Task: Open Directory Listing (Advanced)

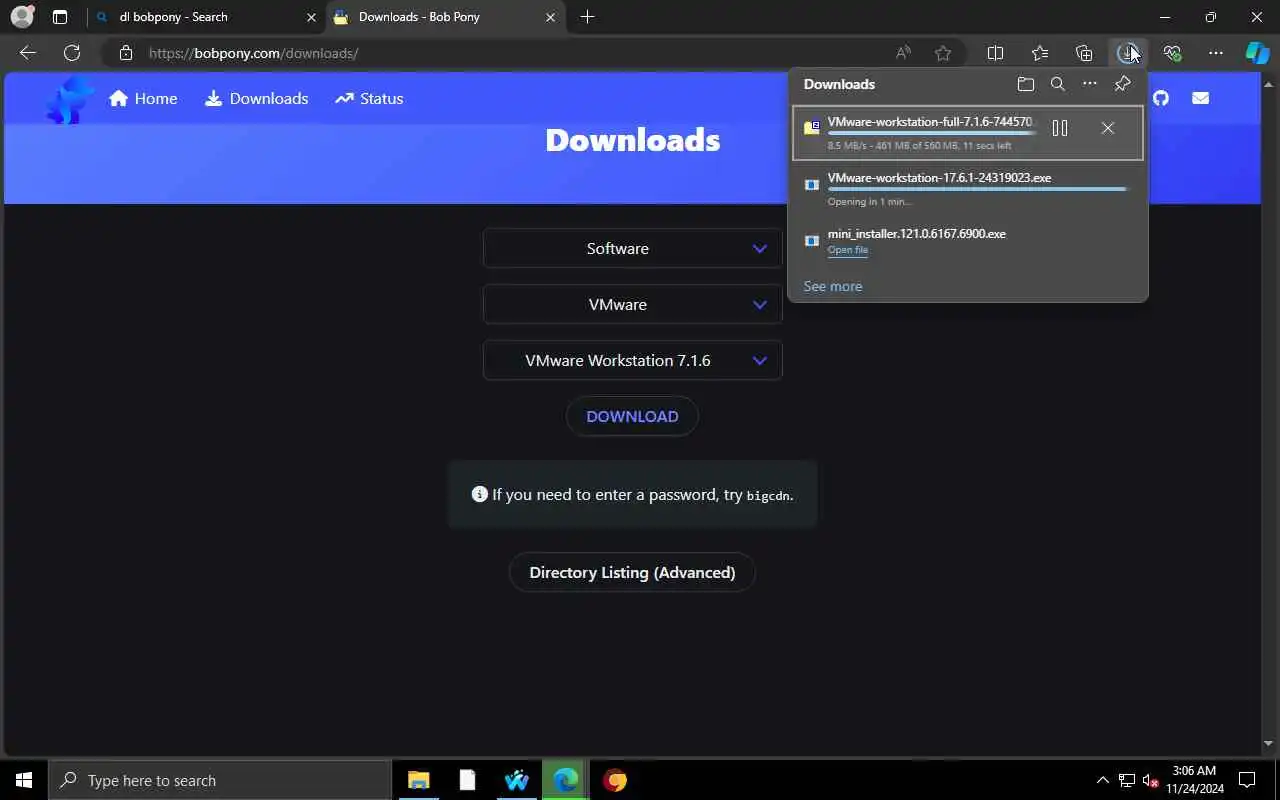Action: click(x=632, y=572)
